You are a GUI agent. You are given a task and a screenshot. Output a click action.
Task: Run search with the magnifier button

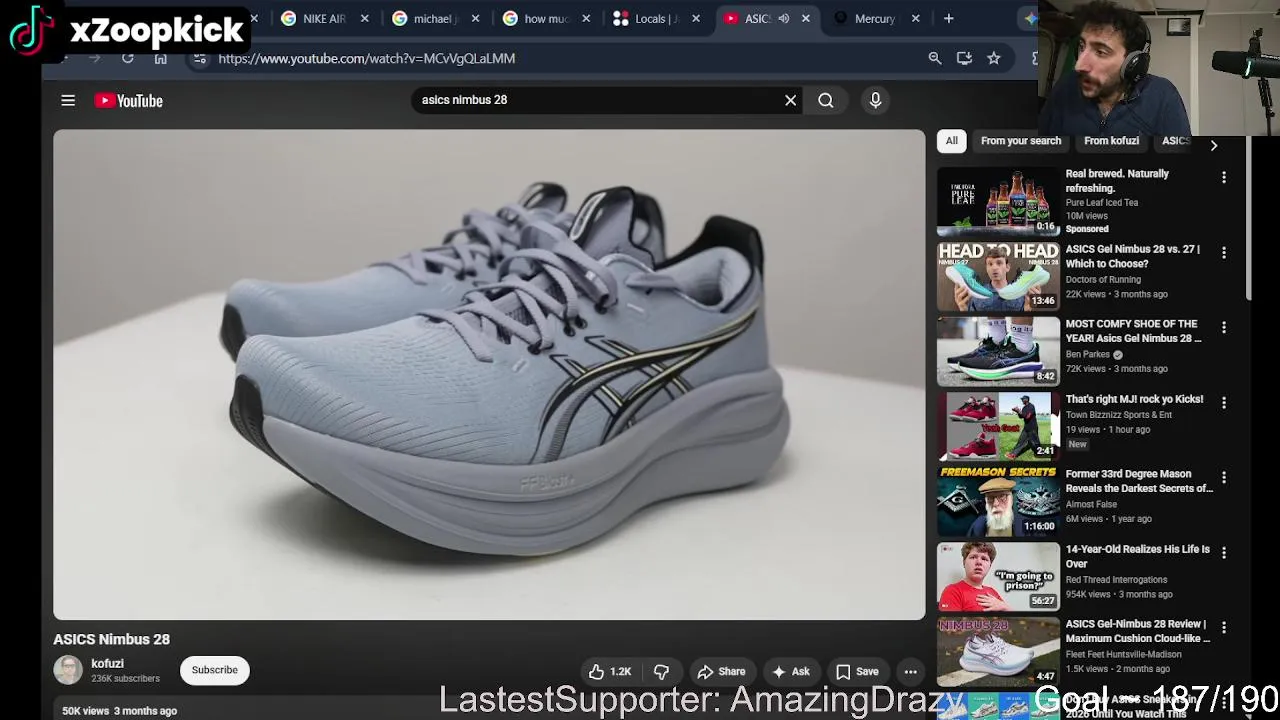826,100
